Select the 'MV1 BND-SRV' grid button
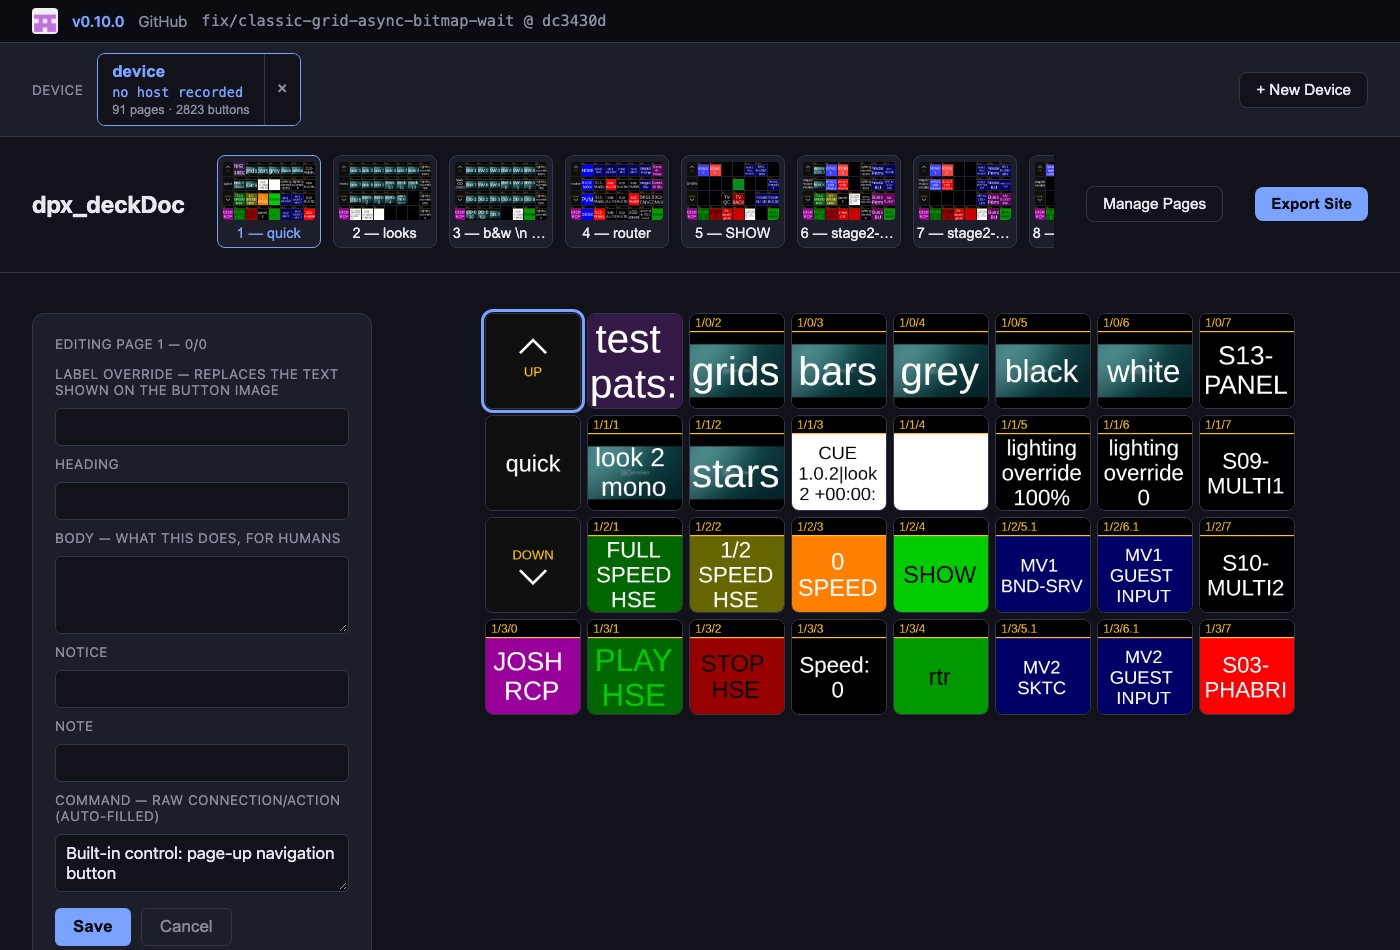 click(1042, 565)
